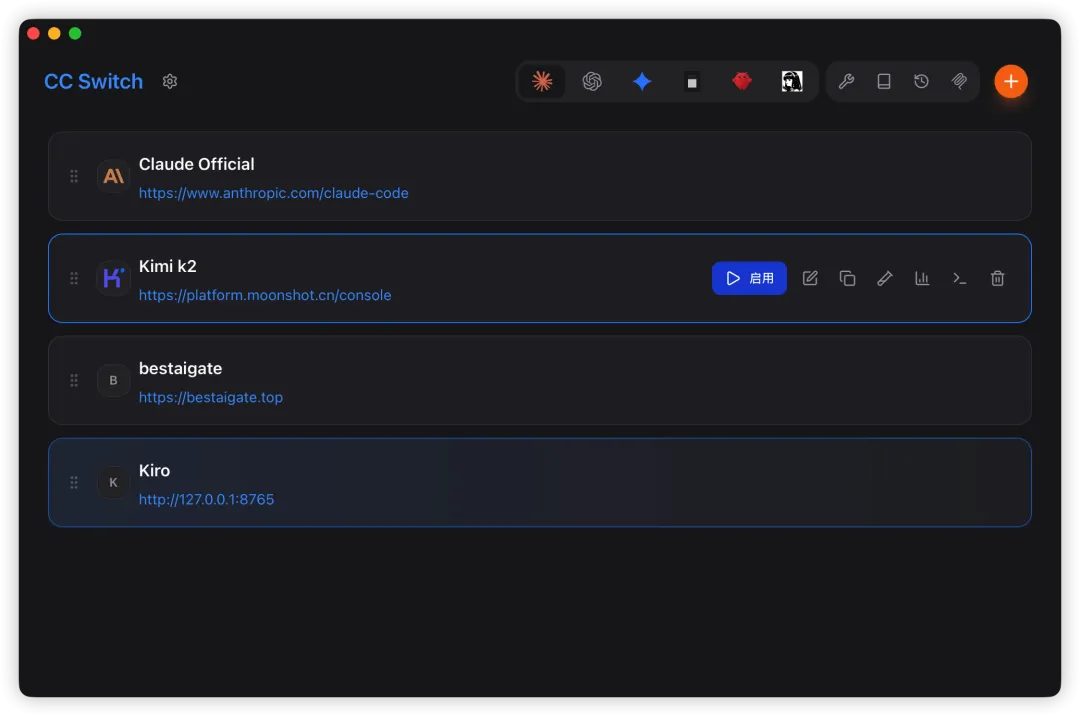Open the book icon in toolbar
The image size is (1080, 716).
click(x=884, y=81)
